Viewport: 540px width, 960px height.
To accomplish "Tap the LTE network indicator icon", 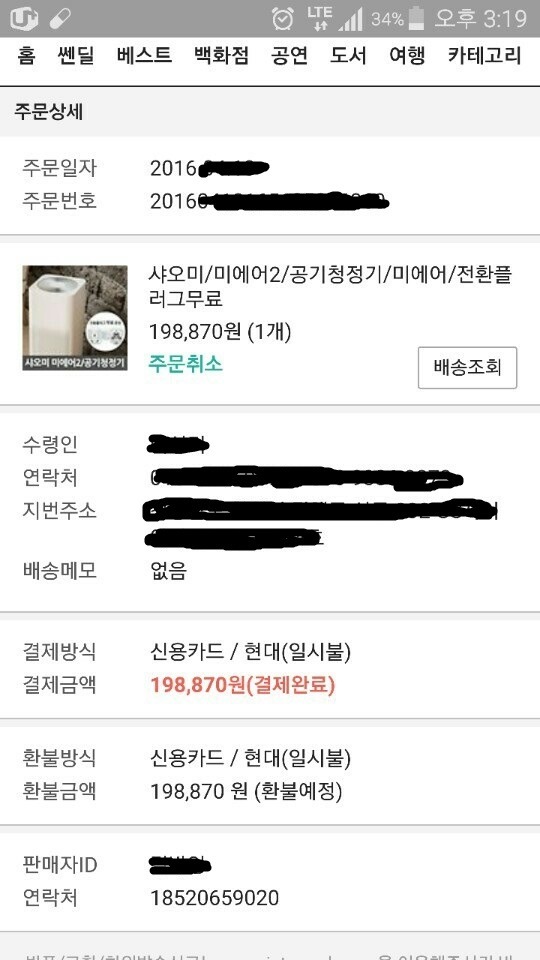I will coord(320,18).
